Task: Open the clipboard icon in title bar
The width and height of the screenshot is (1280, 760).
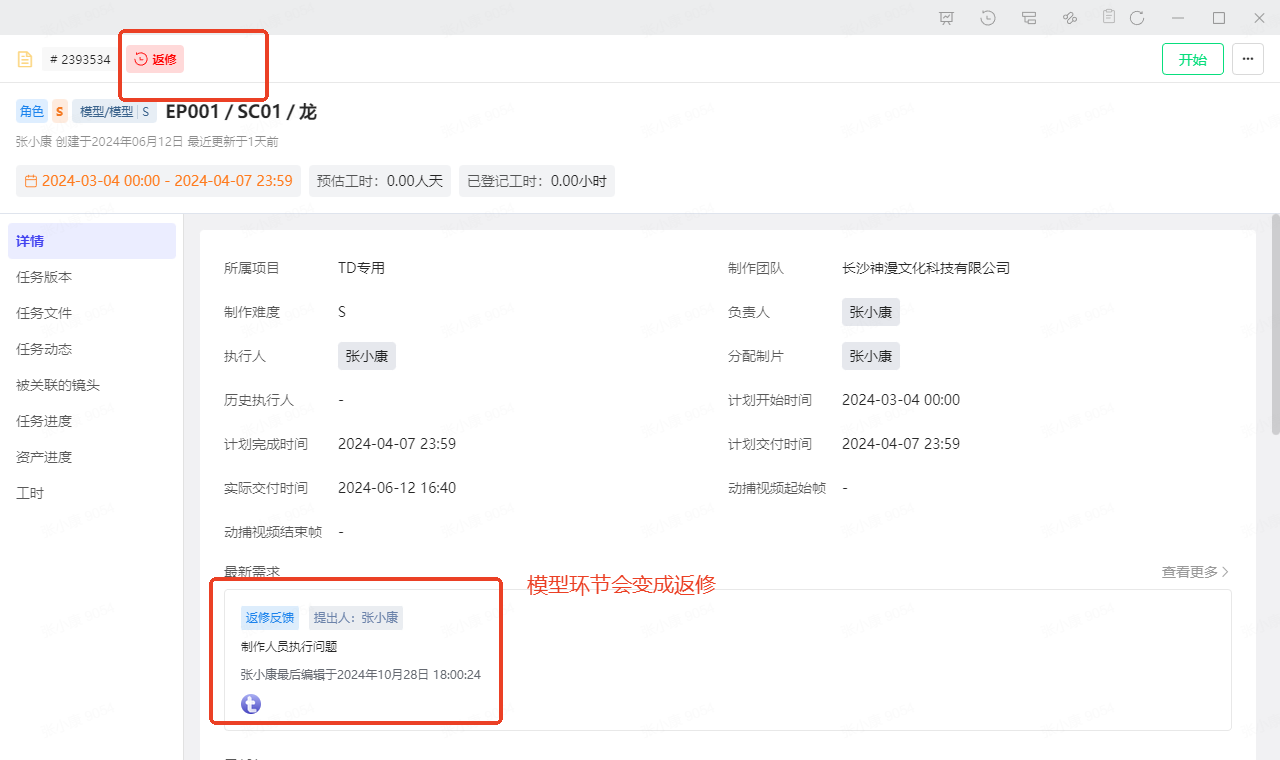Action: pyautogui.click(x=1109, y=17)
